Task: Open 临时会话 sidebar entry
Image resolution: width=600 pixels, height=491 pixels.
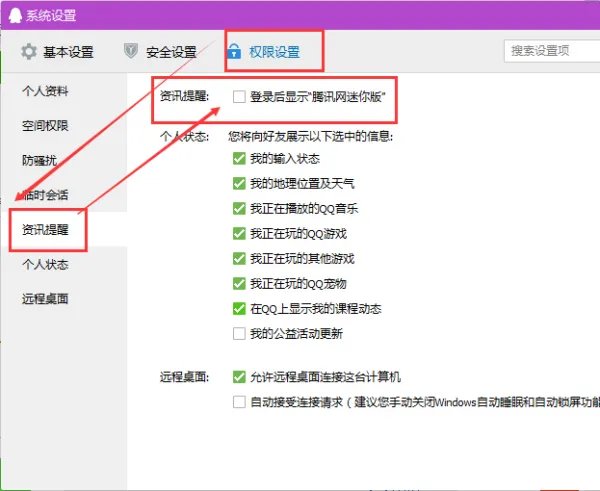Action: pyautogui.click(x=45, y=195)
